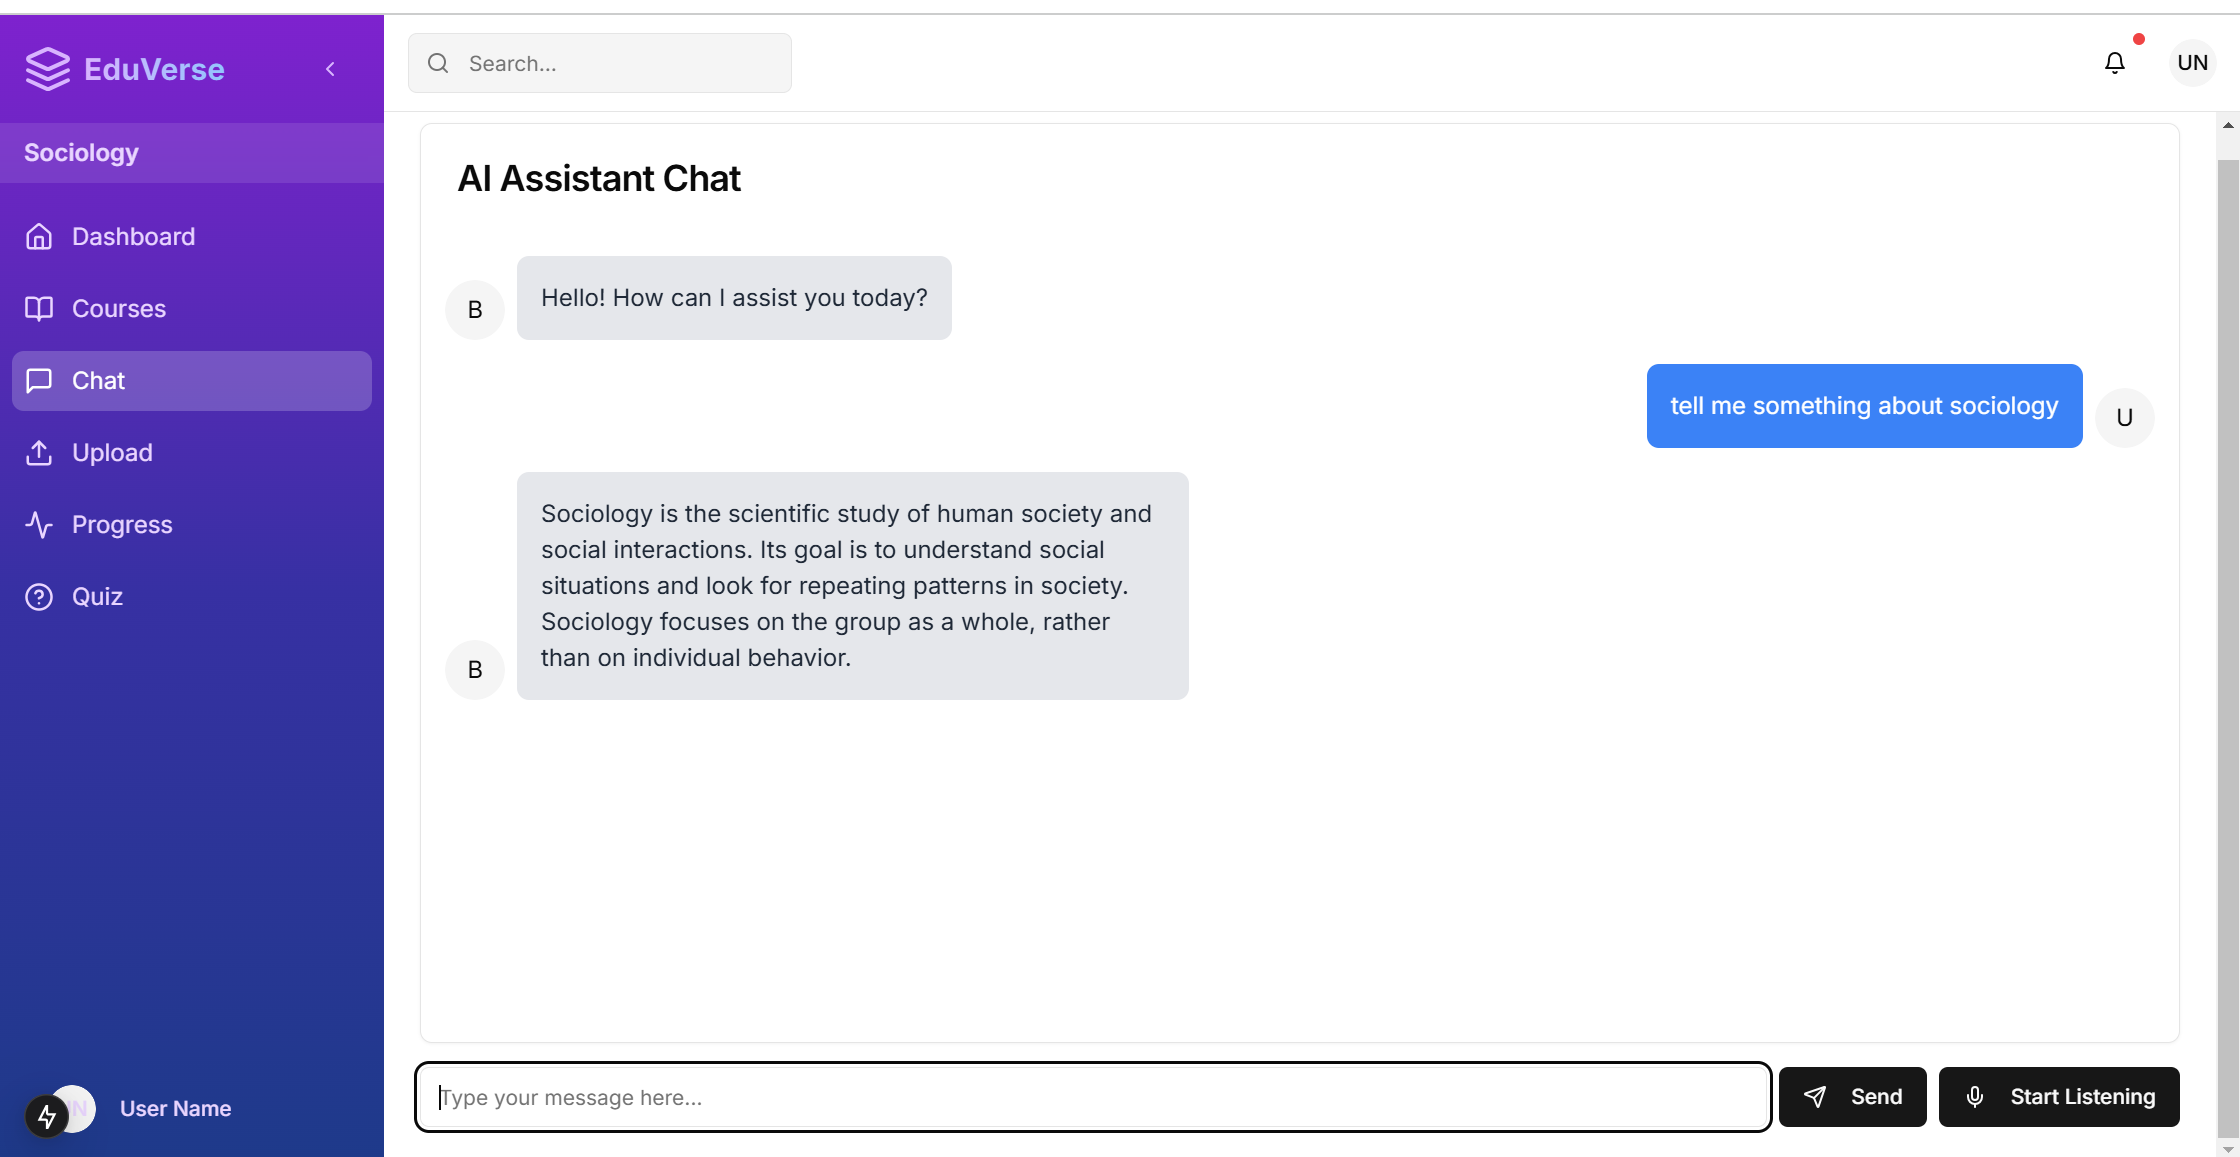Click Start Listening microphone button
The height and width of the screenshot is (1157, 2240).
2059,1097
